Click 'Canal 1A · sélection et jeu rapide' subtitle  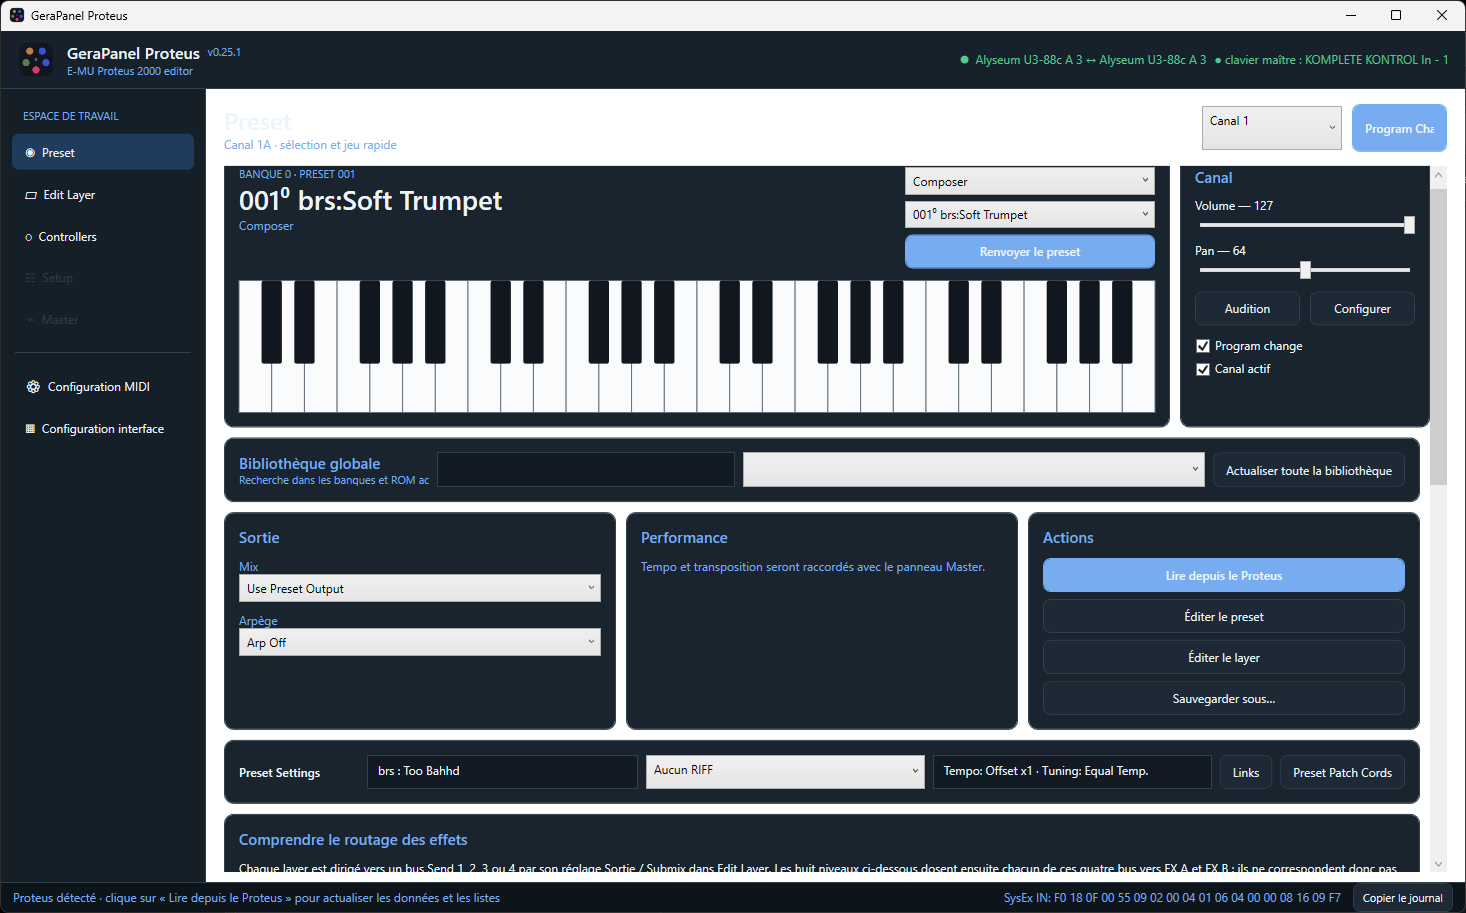pyautogui.click(x=310, y=145)
